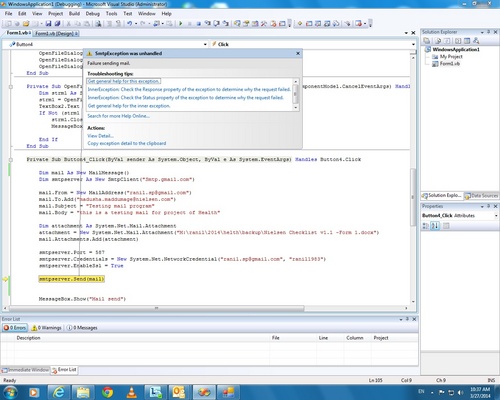Open the Build menu
Viewport: 500px width, 400px height.
coord(74,14)
